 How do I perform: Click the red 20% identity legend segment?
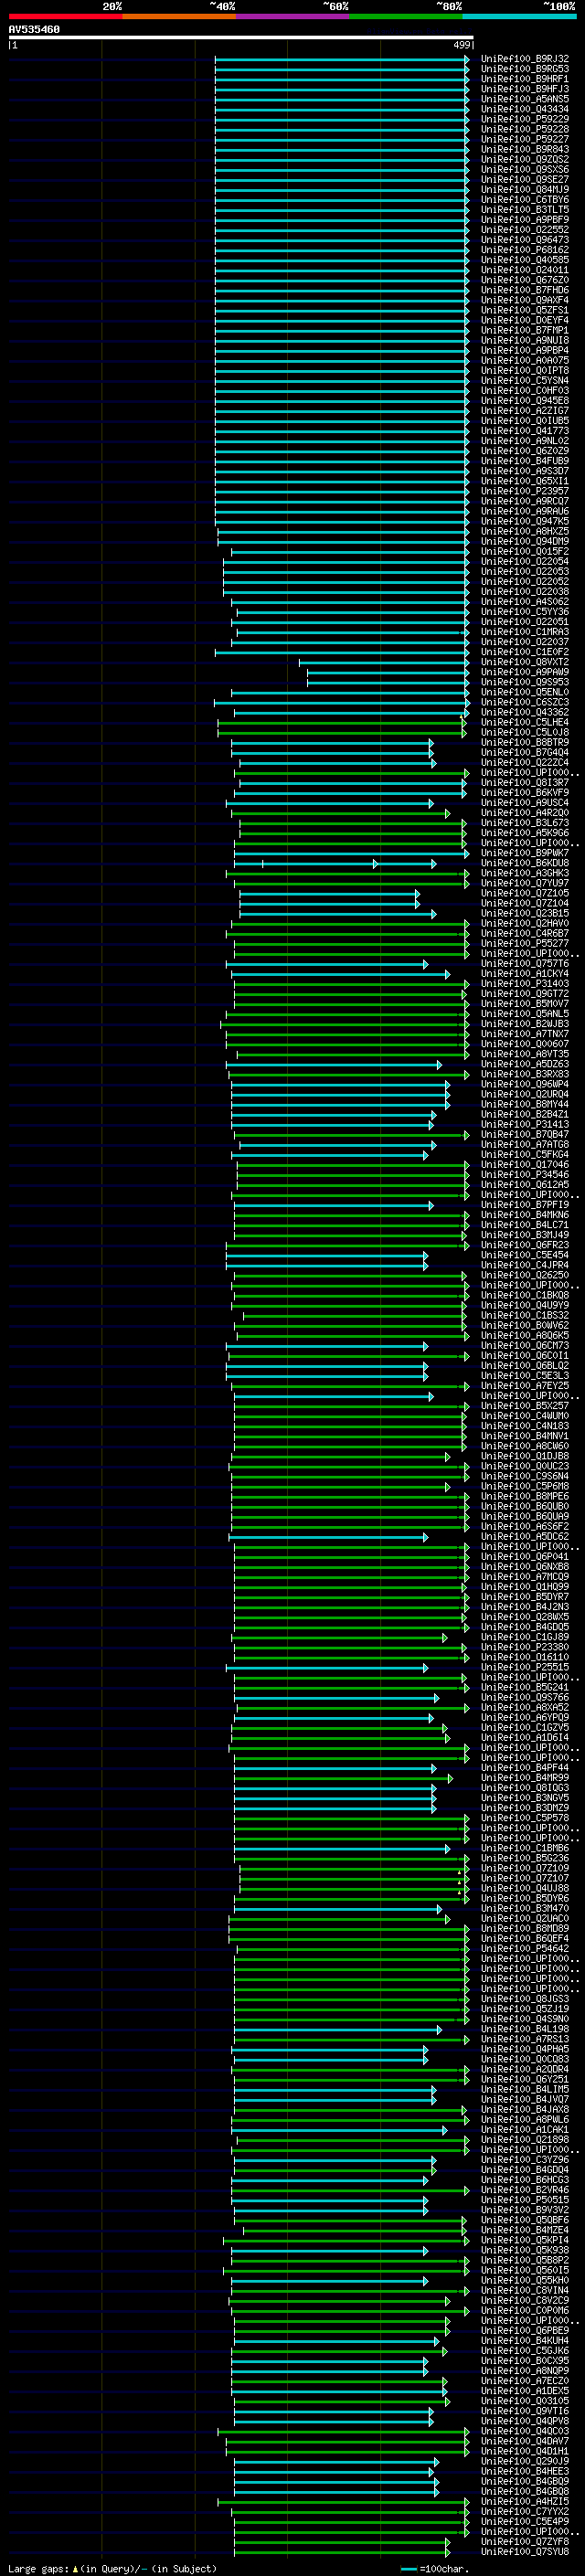pos(65,16)
